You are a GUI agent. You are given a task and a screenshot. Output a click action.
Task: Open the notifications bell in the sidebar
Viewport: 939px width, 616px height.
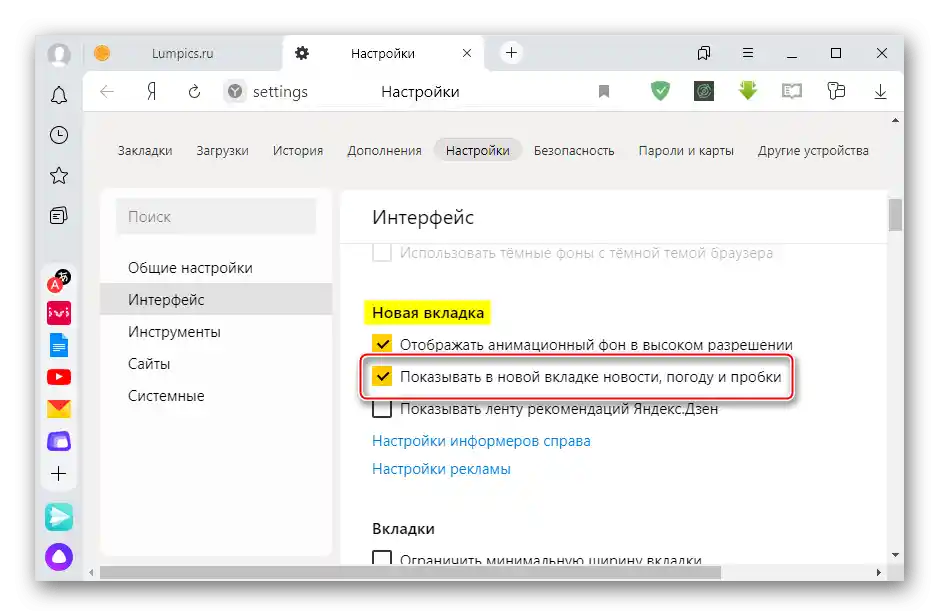[58, 95]
